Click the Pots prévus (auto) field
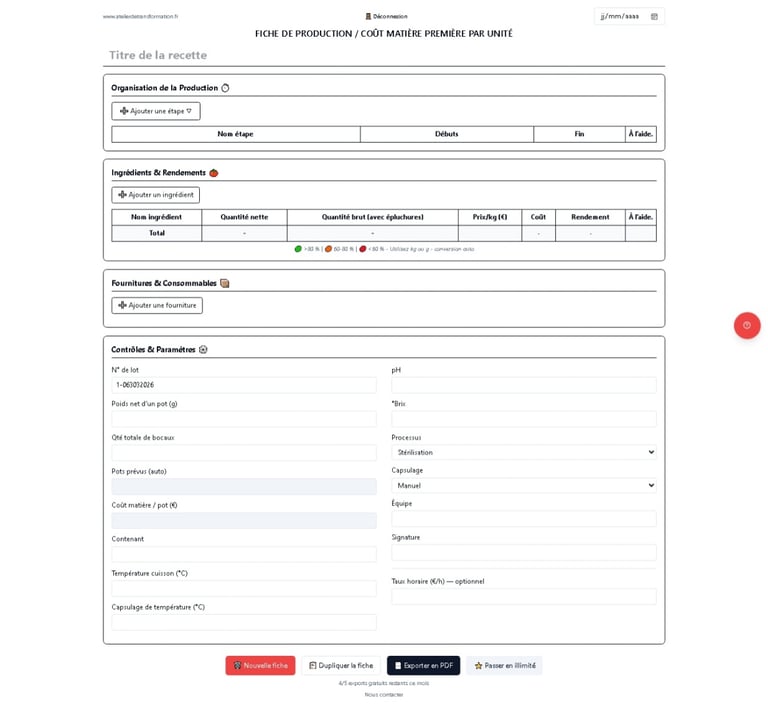This screenshot has height=705, width=768. pos(244,486)
